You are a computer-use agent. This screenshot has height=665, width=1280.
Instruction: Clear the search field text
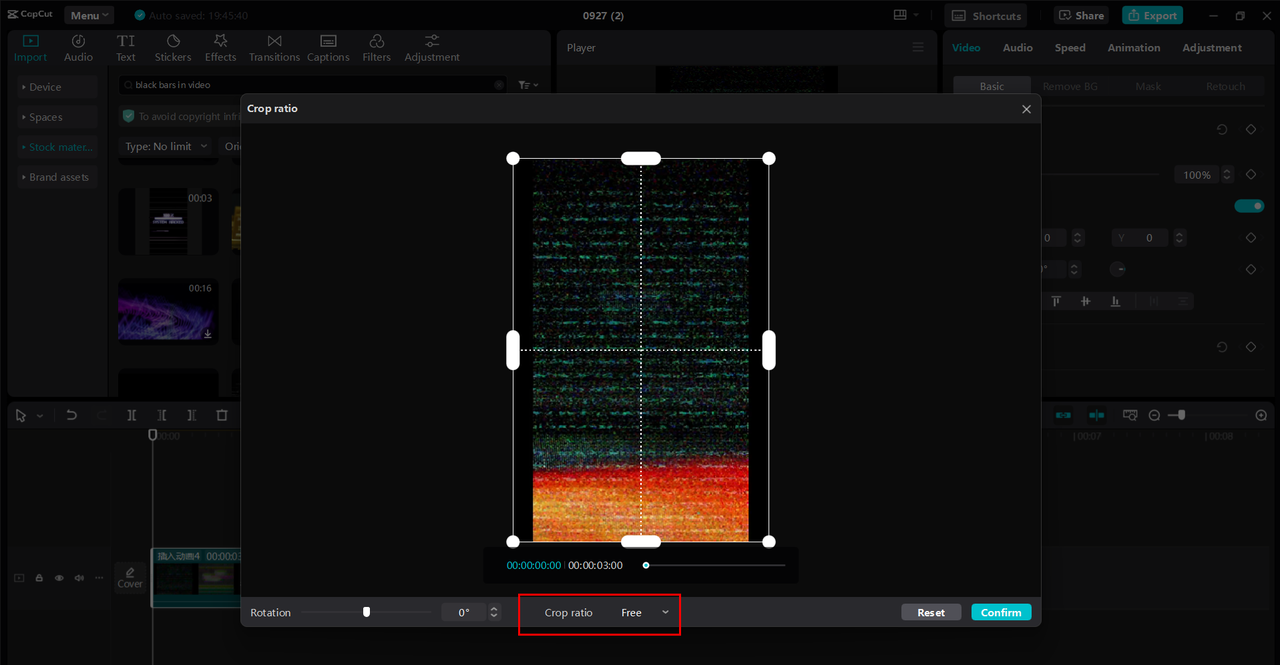pyautogui.click(x=499, y=85)
